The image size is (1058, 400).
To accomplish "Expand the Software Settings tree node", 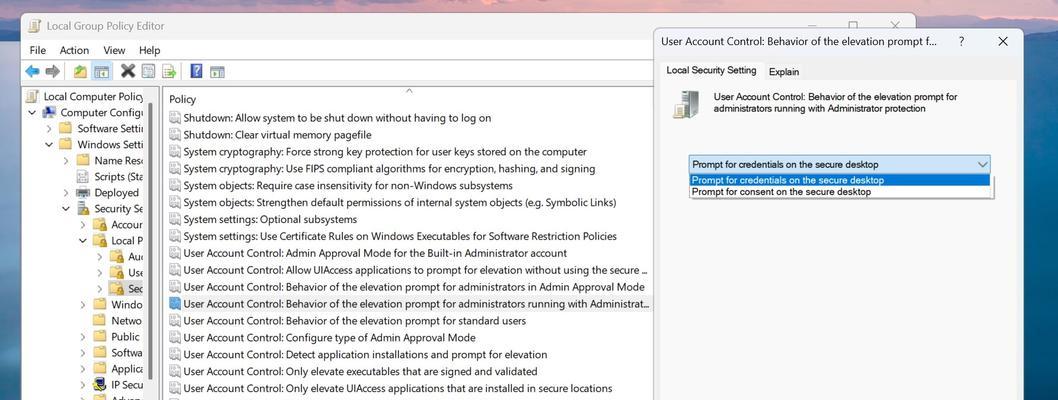I will pos(49,128).
